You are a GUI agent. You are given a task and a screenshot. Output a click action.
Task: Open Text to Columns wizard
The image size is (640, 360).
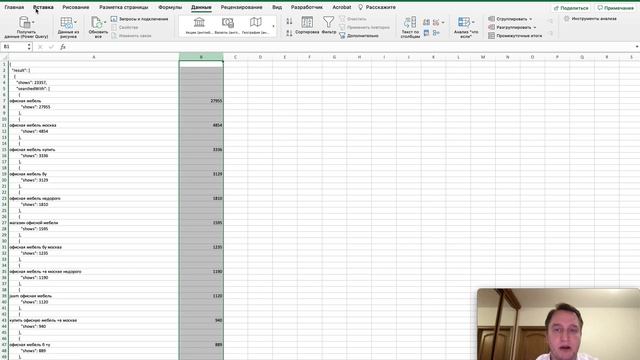[x=410, y=27]
